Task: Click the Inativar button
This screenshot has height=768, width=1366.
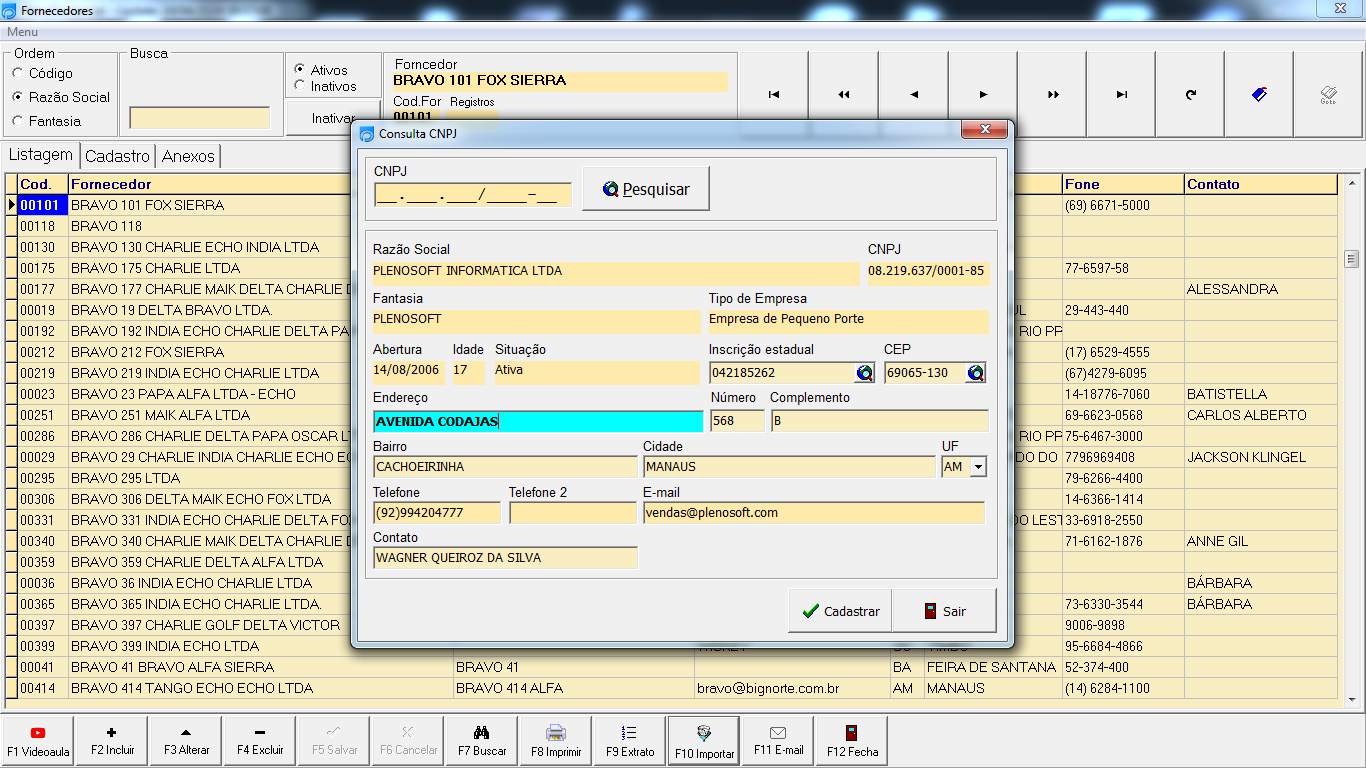Action: click(333, 118)
